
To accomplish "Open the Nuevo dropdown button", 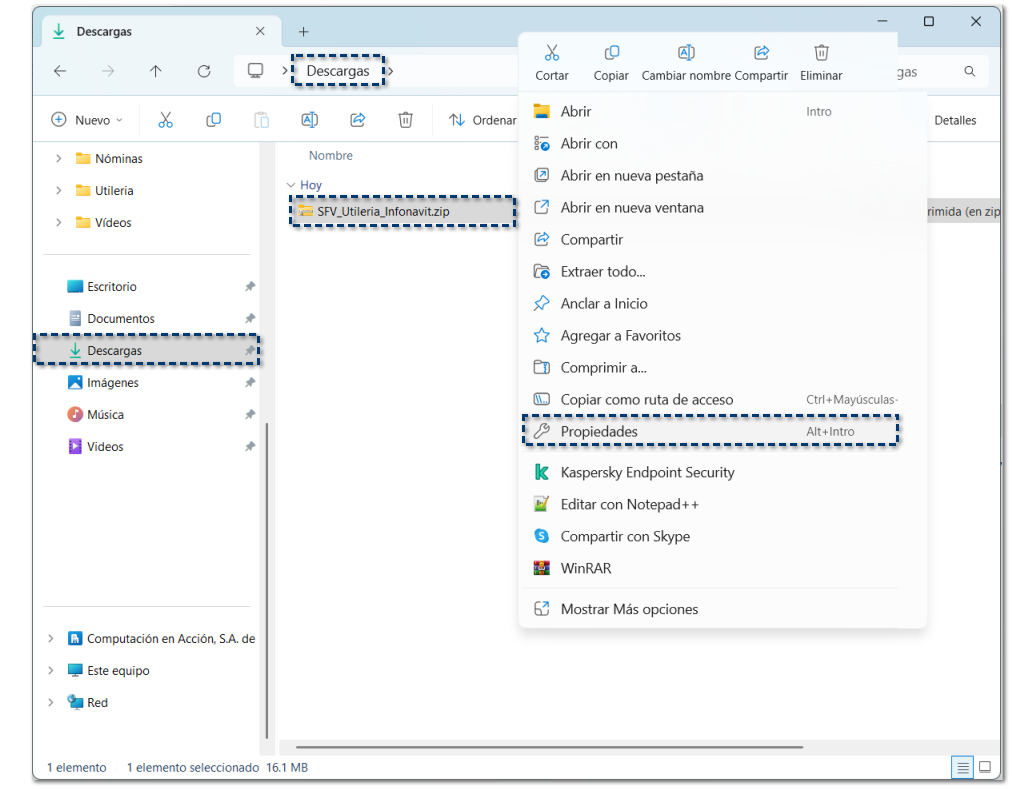I will click(88, 120).
